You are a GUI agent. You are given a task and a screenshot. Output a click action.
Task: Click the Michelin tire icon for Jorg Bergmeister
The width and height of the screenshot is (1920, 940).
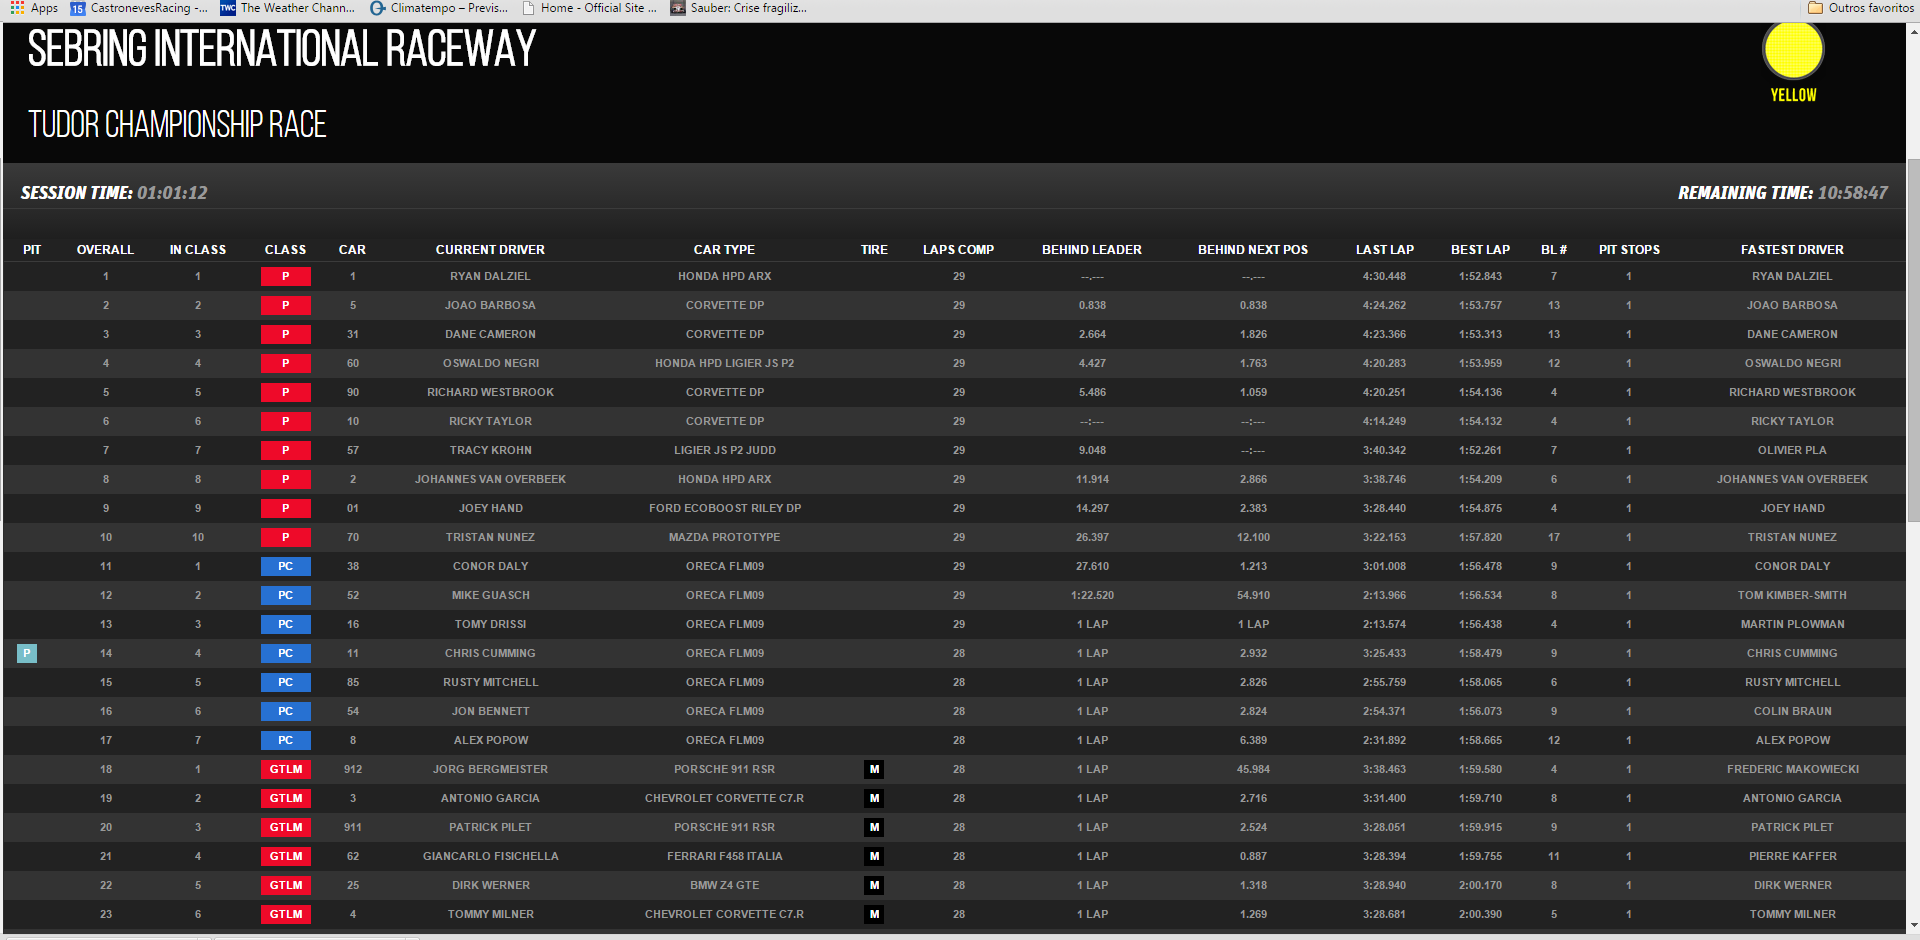pyautogui.click(x=874, y=769)
